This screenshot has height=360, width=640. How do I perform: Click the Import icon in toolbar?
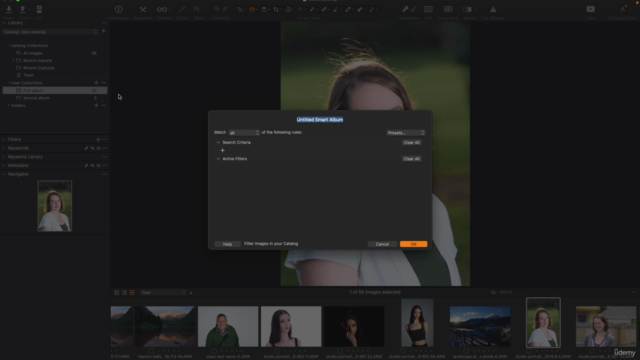(x=9, y=9)
